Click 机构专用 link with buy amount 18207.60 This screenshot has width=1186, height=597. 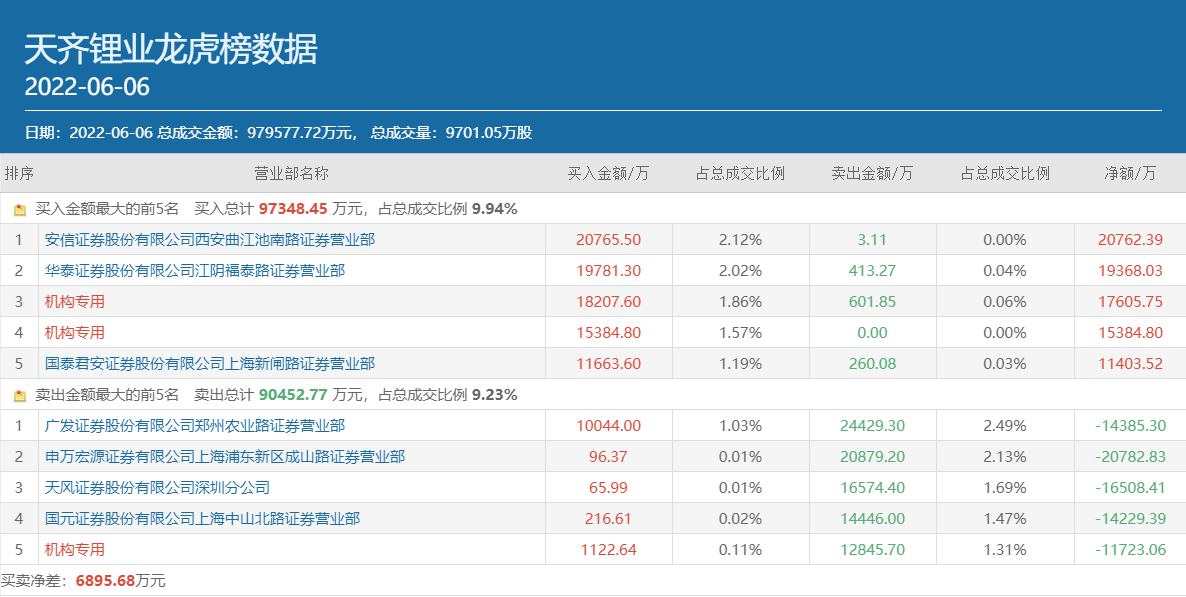pyautogui.click(x=75, y=302)
